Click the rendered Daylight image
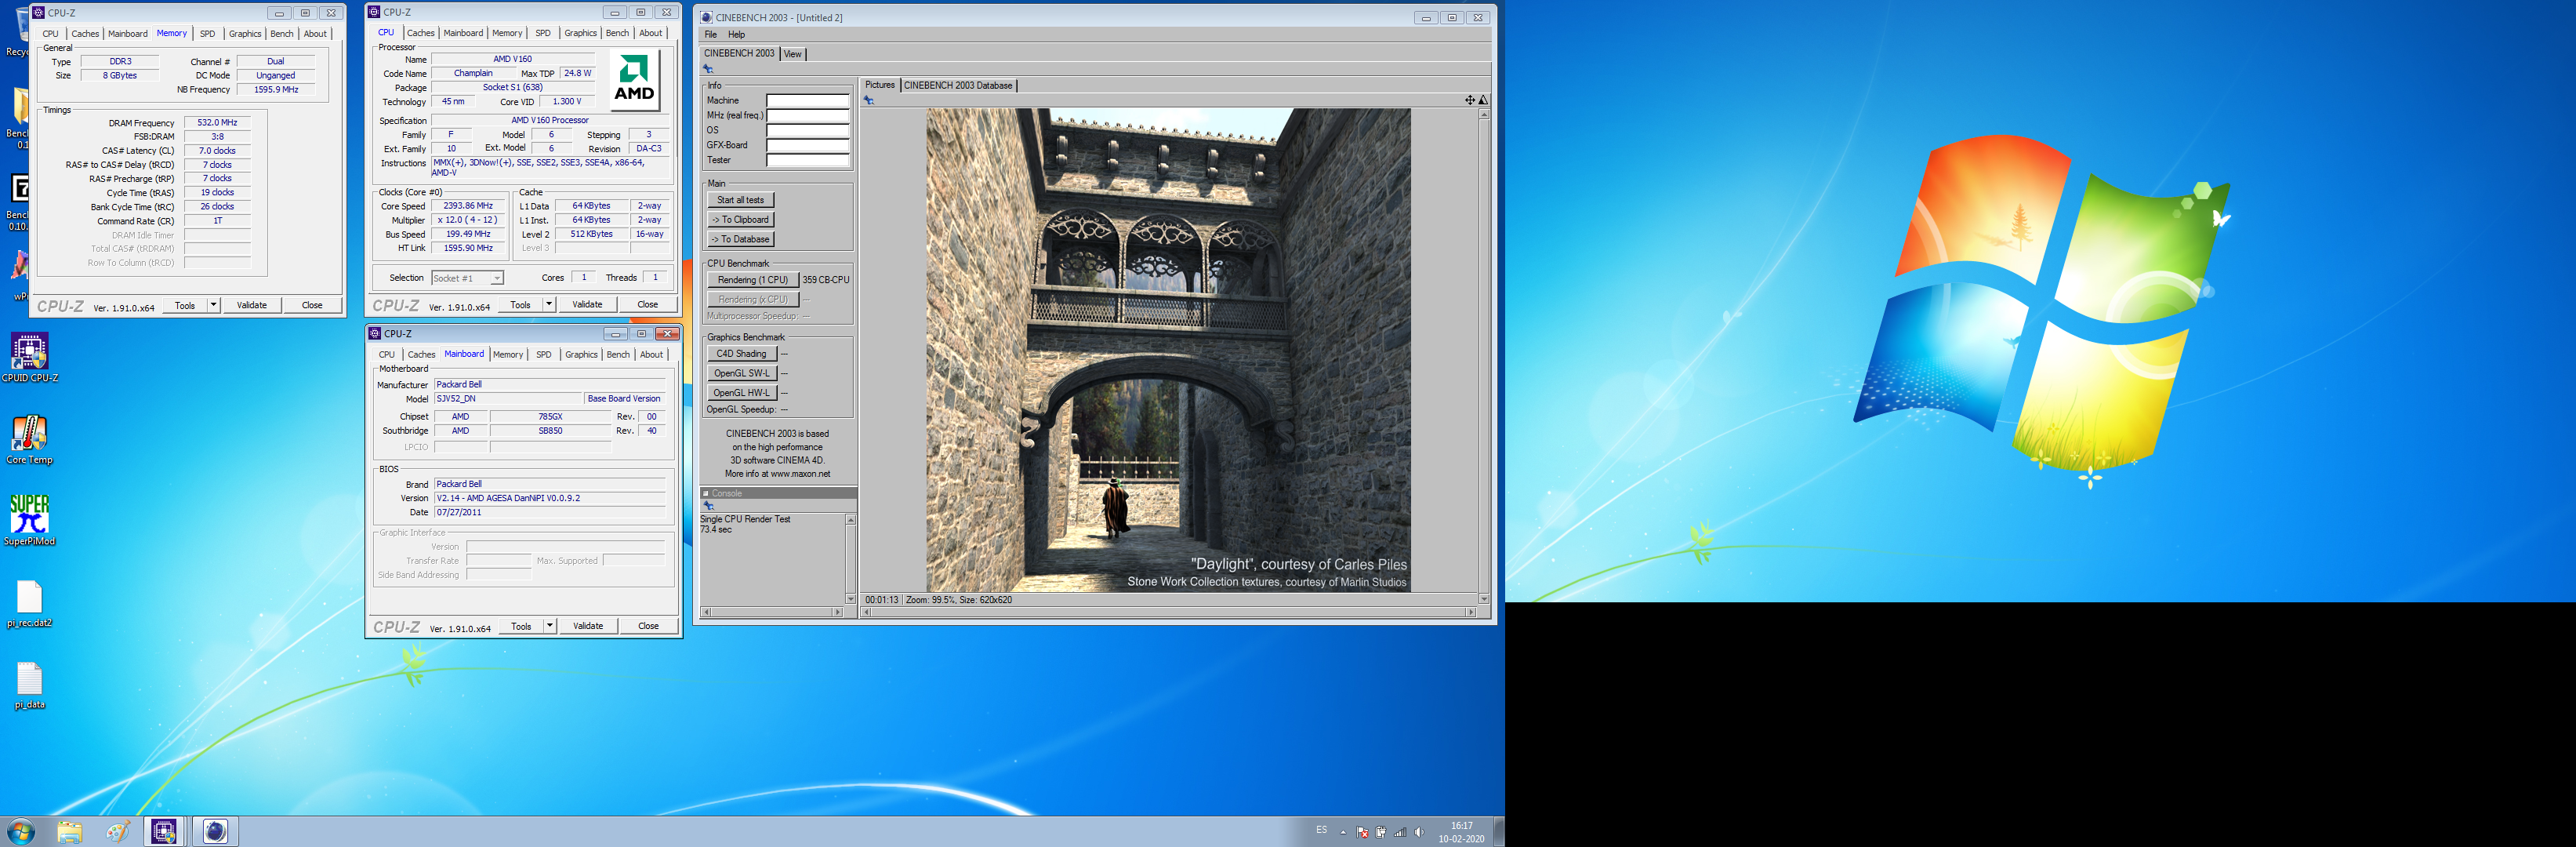Image resolution: width=2576 pixels, height=847 pixels. [x=1168, y=350]
